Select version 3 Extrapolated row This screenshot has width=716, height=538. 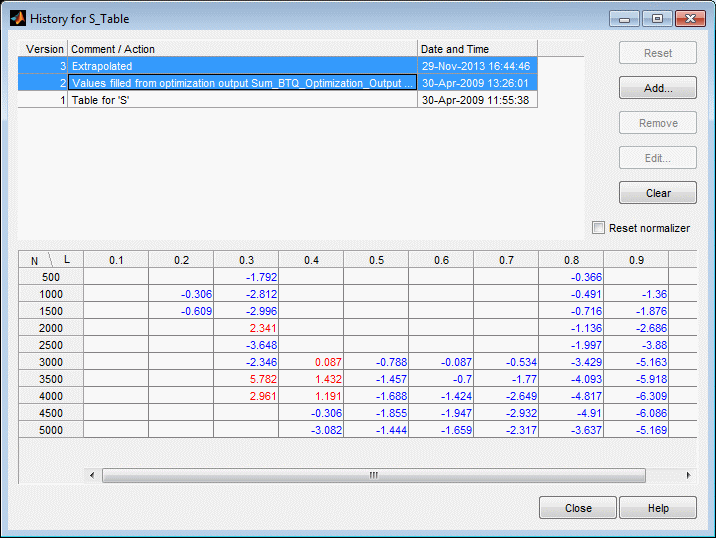point(278,66)
